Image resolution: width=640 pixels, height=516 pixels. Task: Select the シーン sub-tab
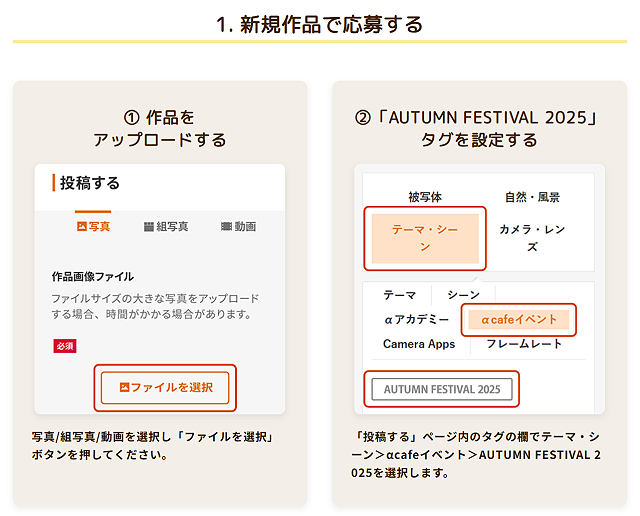point(463,295)
